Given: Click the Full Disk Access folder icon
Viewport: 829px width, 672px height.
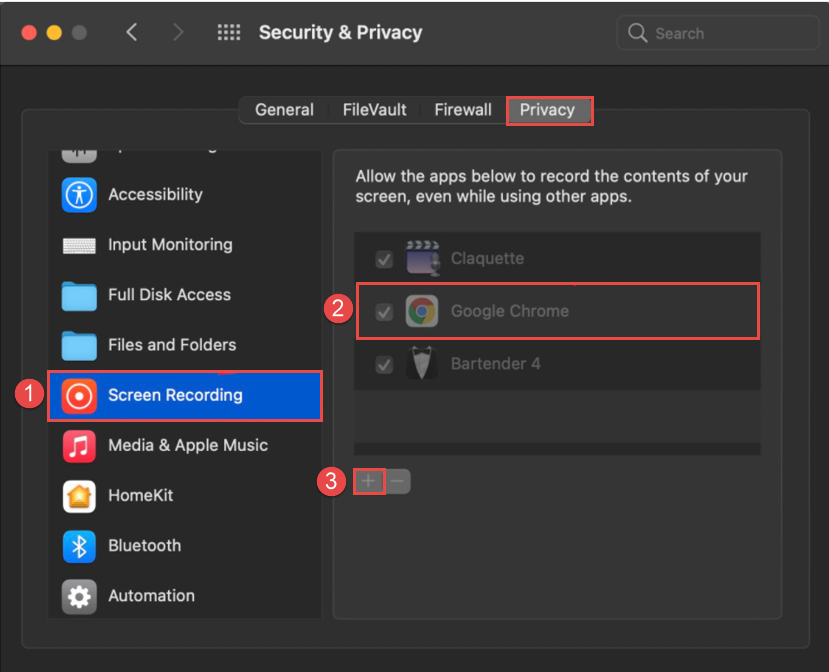Looking at the screenshot, I should pos(79,296).
